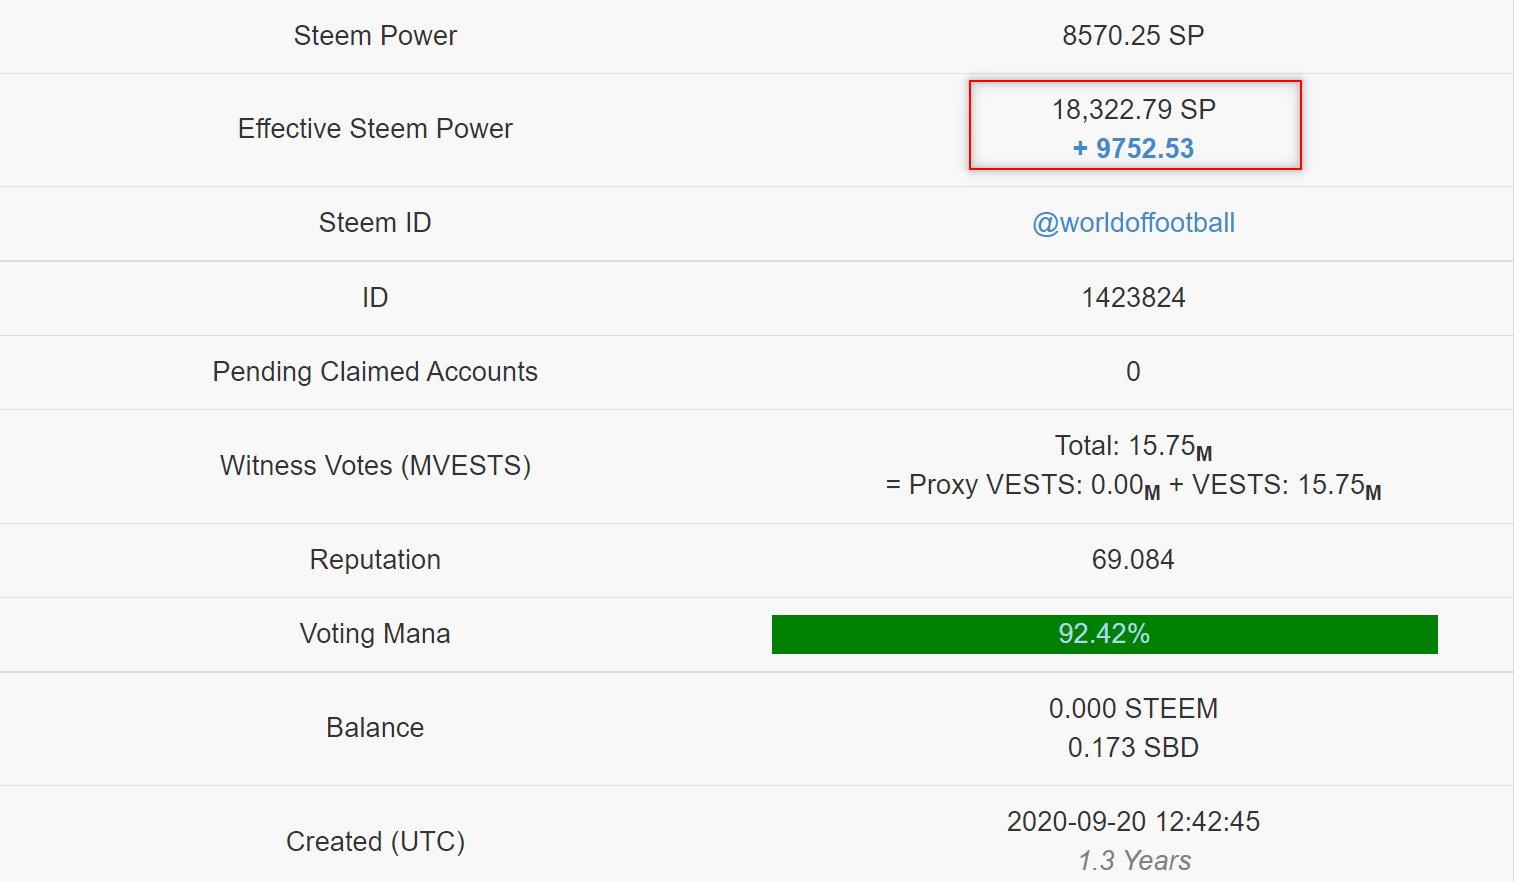Click the + 9752.53 delegated SP value
Image resolution: width=1515 pixels, height=881 pixels.
(1133, 149)
